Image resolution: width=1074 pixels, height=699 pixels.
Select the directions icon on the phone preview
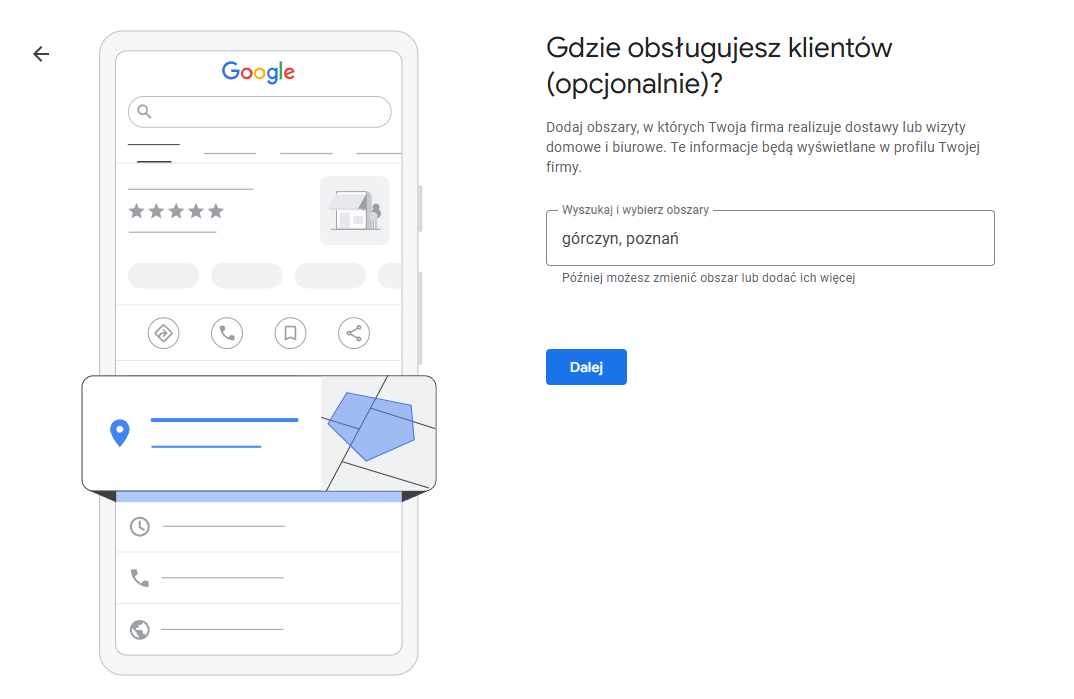coord(163,333)
